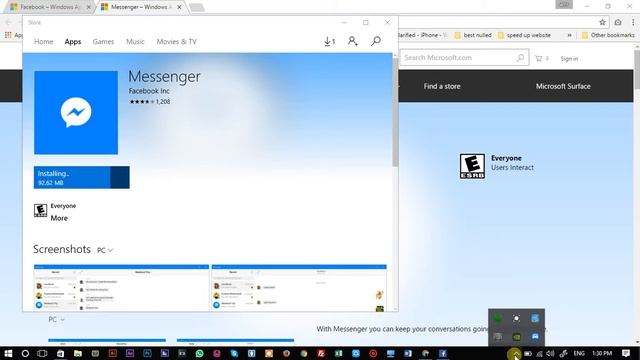Screen dimensions: 640x360
Task: Switch to the Music tab in Store
Action: point(135,42)
